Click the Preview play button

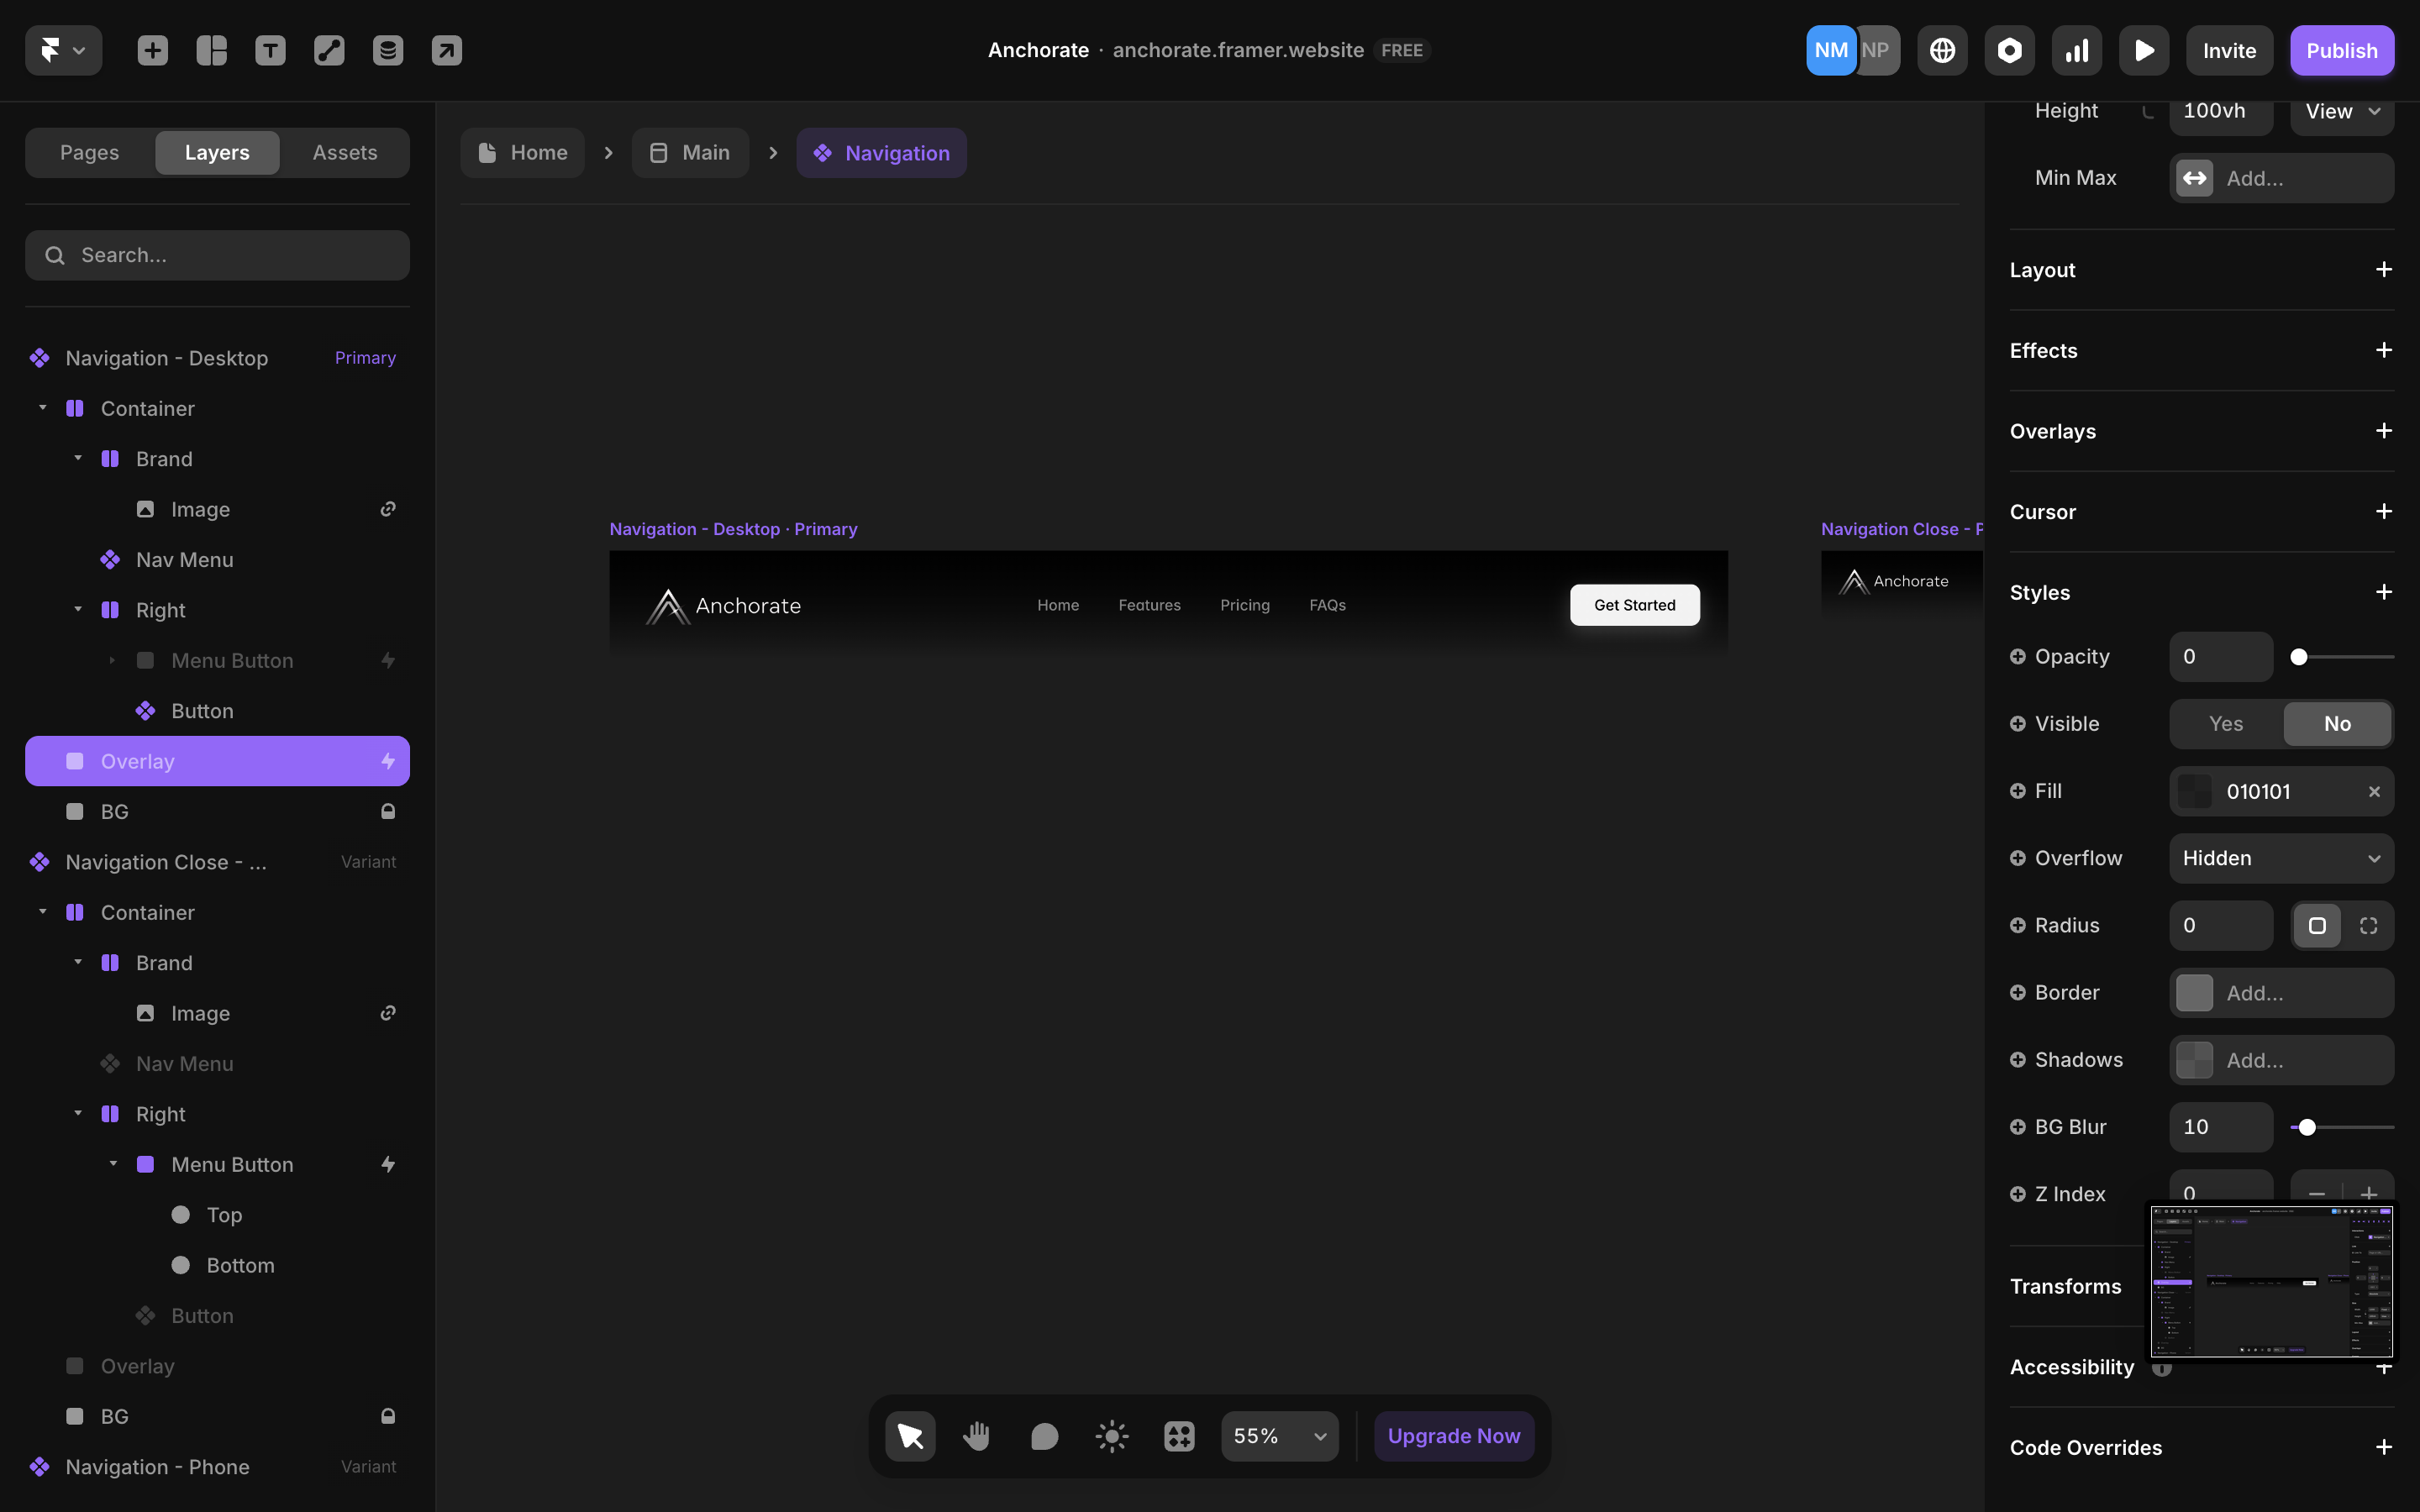(2143, 50)
